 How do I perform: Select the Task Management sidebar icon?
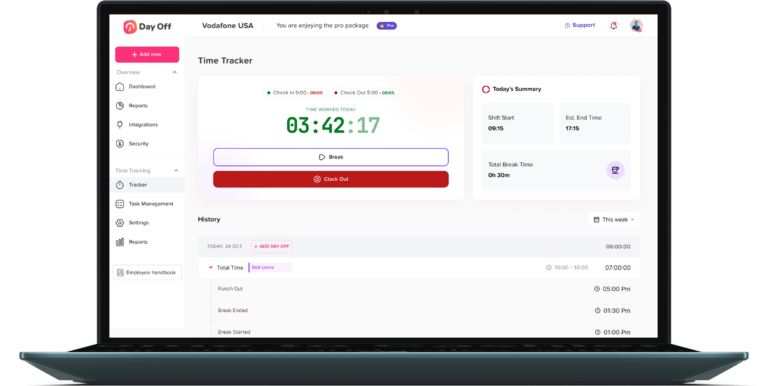[x=120, y=204]
